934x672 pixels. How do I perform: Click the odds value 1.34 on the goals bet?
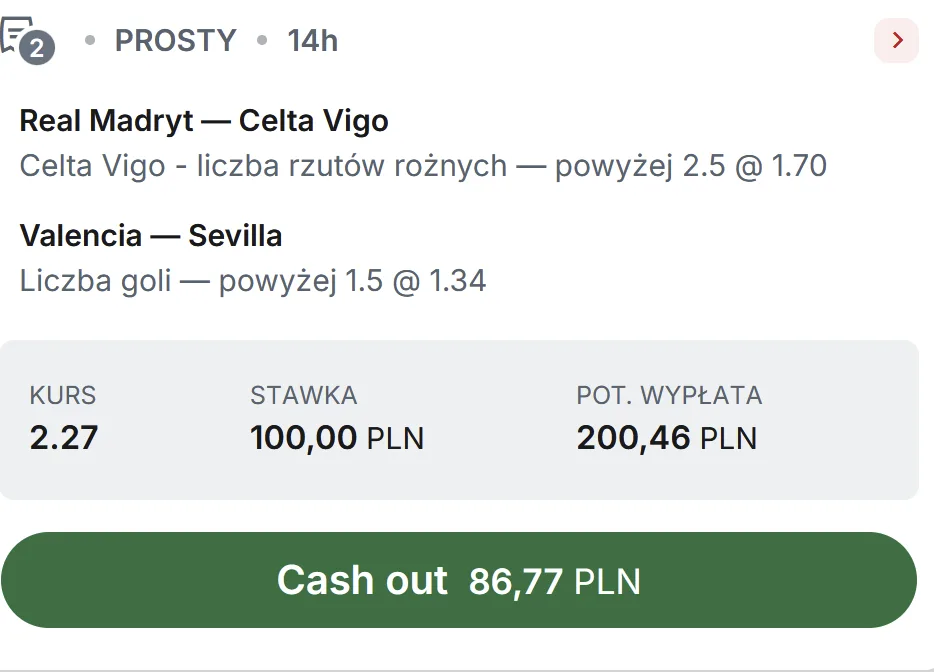click(462, 280)
